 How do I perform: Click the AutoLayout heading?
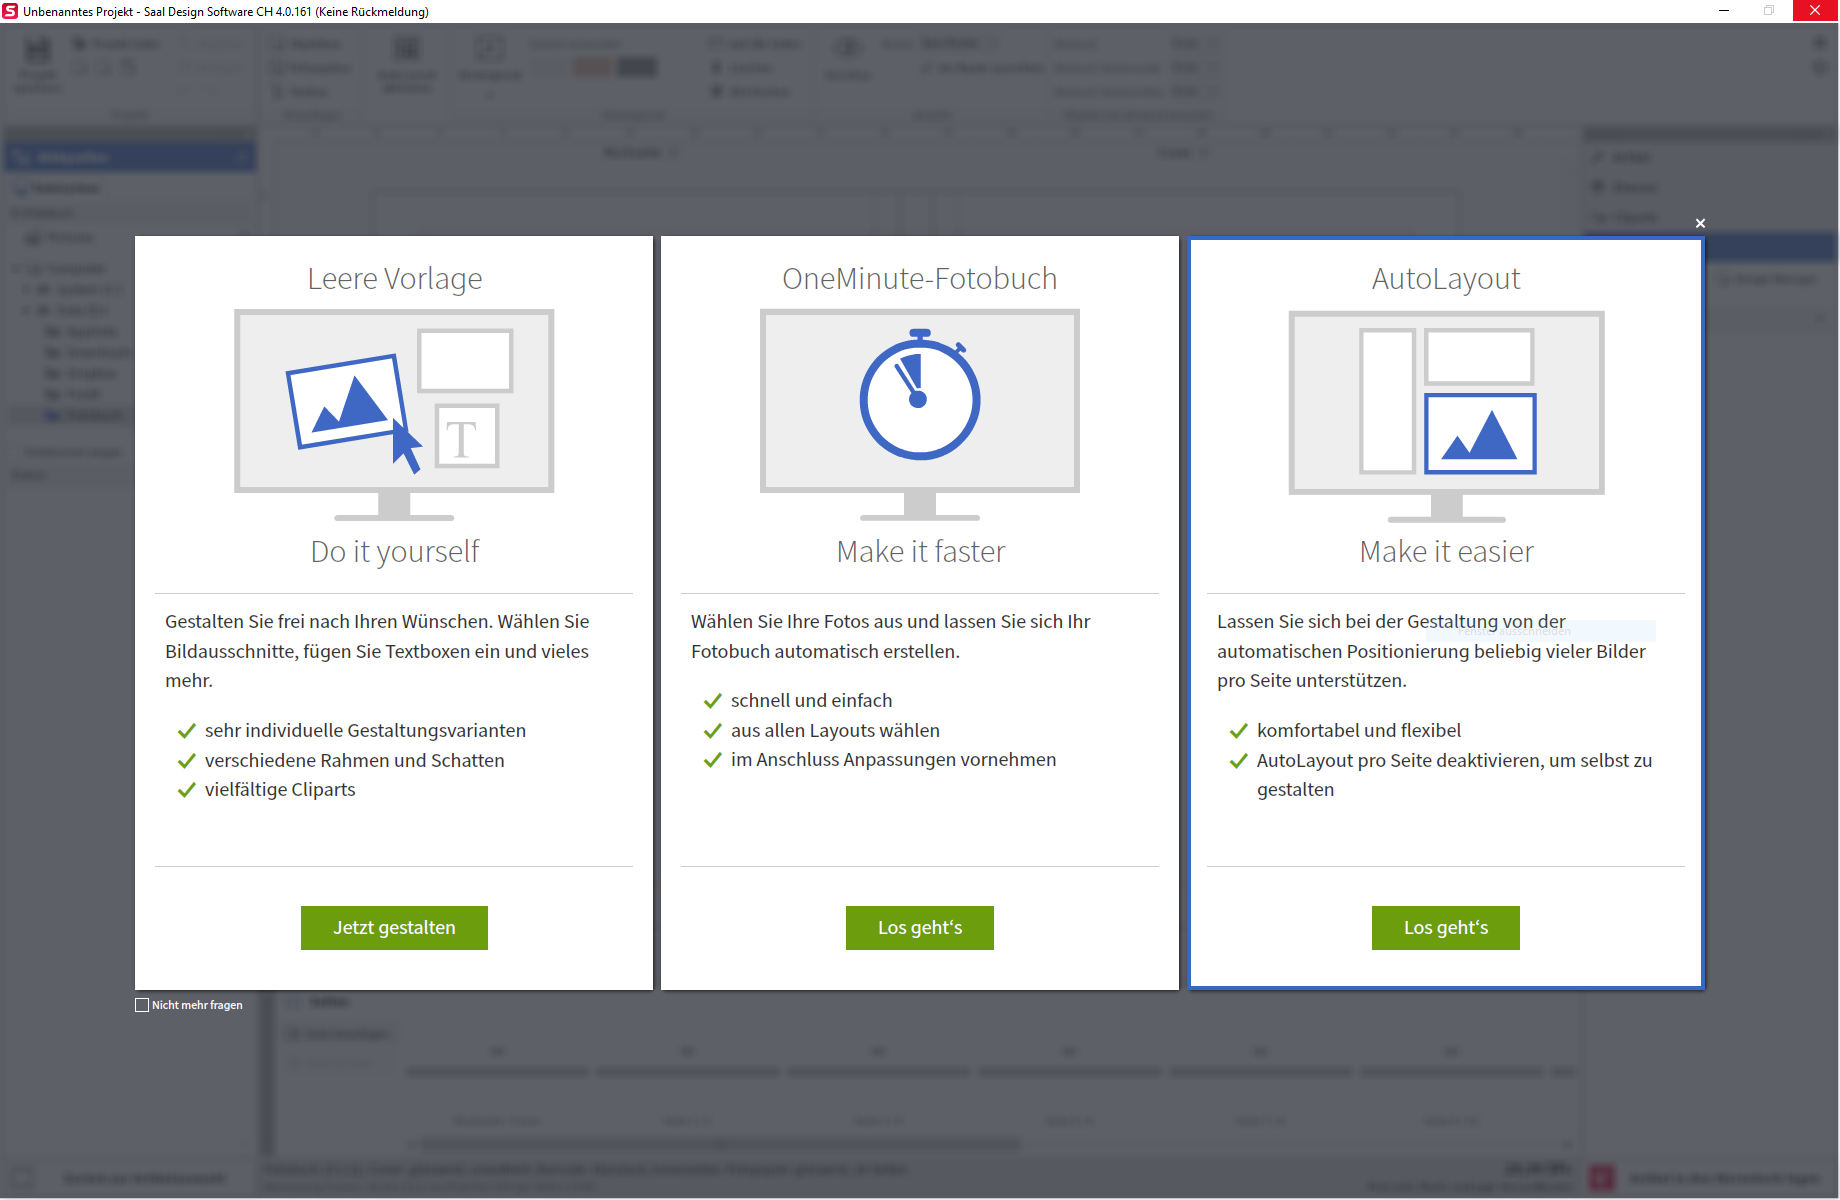click(x=1446, y=278)
